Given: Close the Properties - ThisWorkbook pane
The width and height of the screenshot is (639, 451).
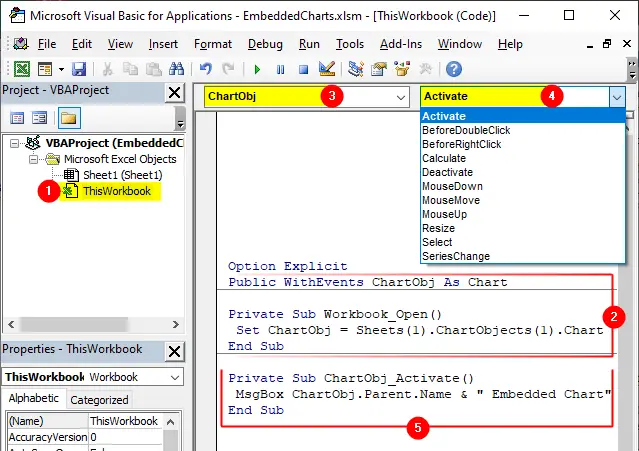Looking at the screenshot, I should [x=174, y=352].
